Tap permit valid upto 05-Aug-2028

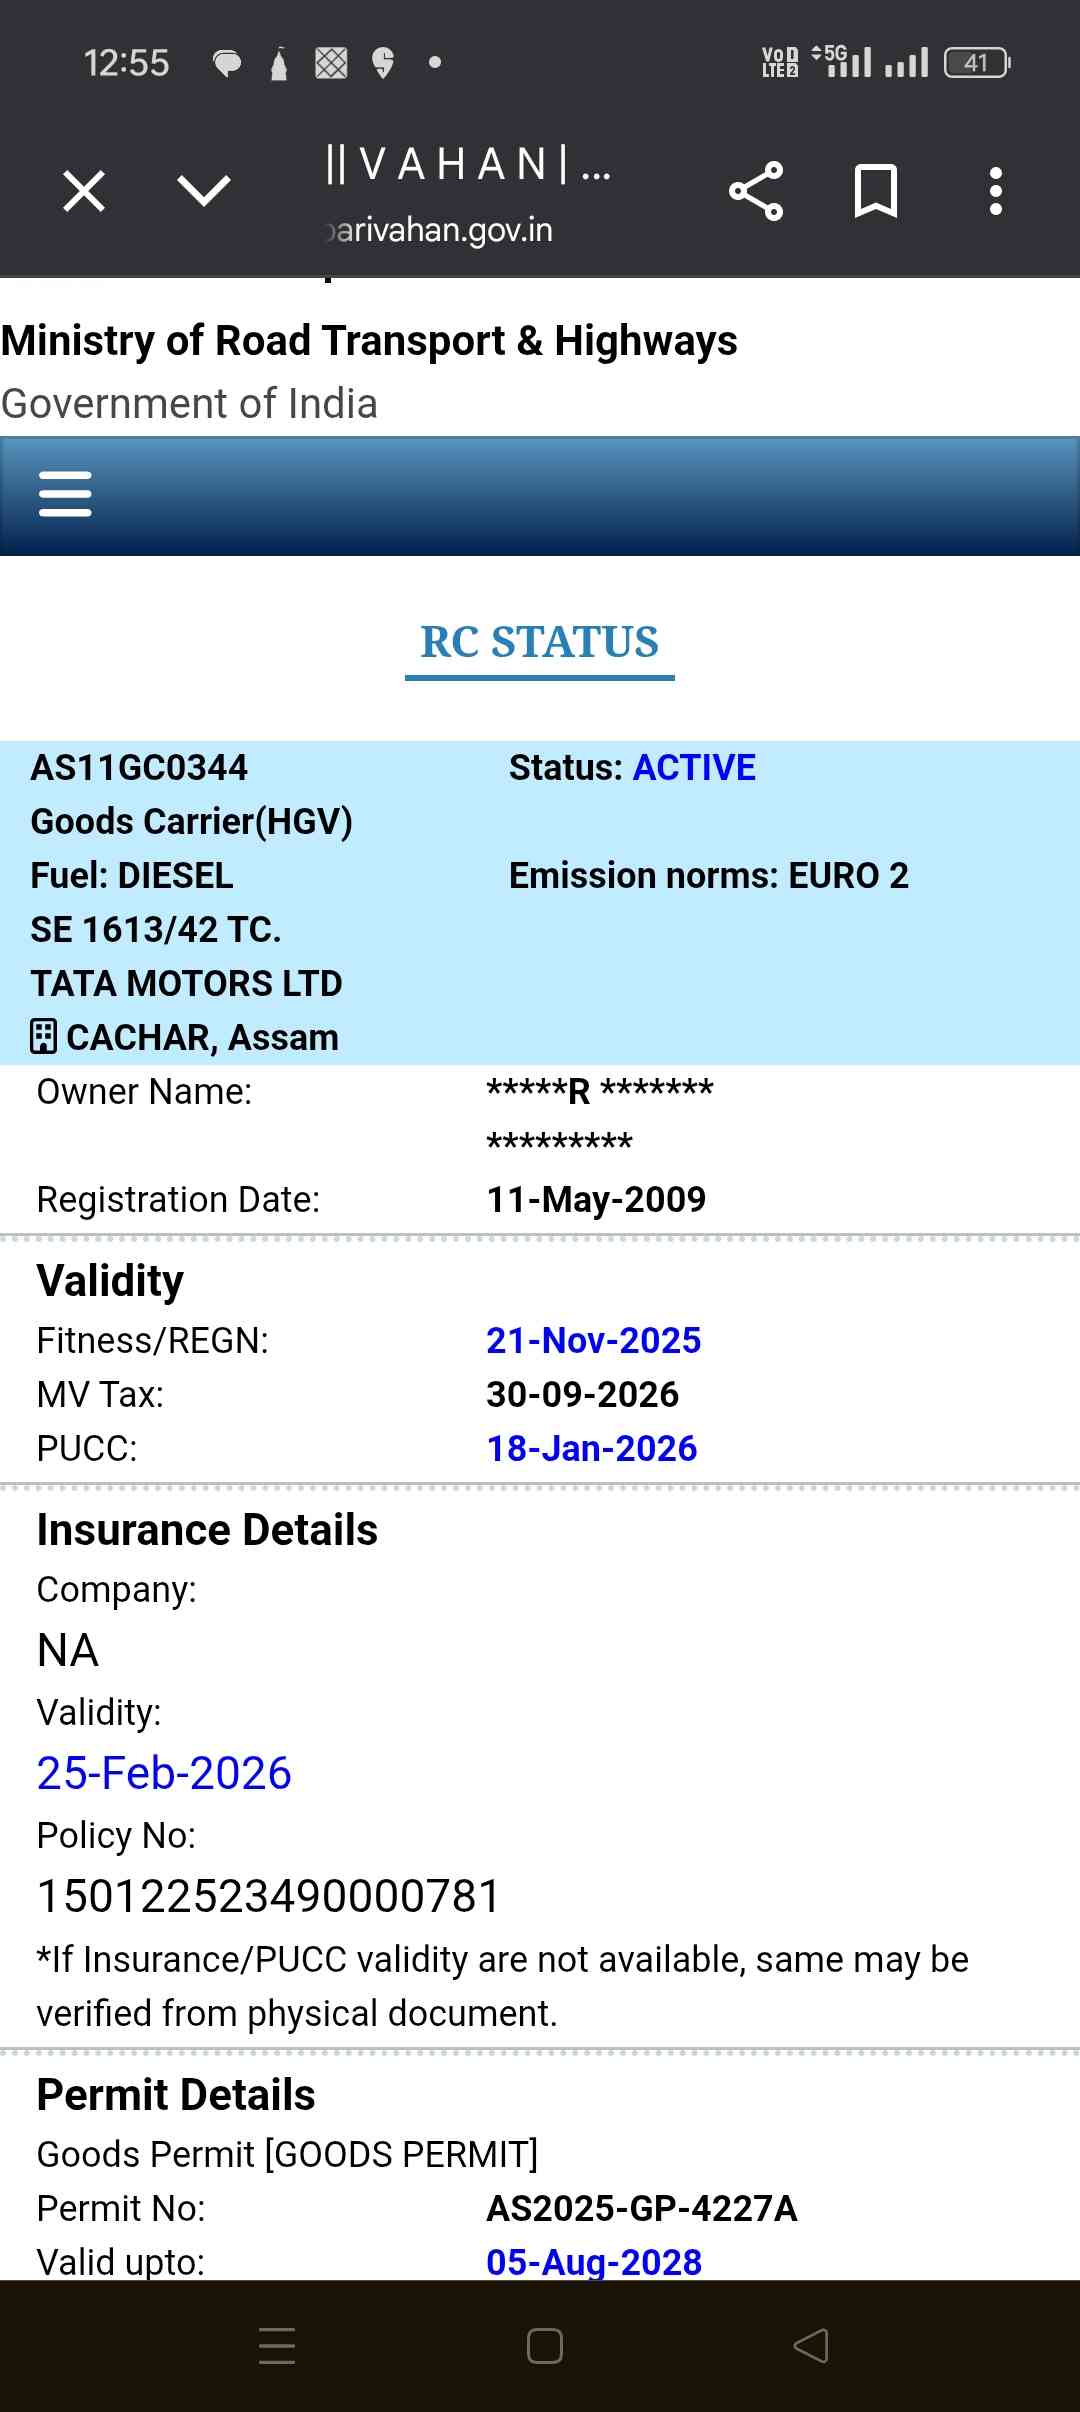point(594,2262)
